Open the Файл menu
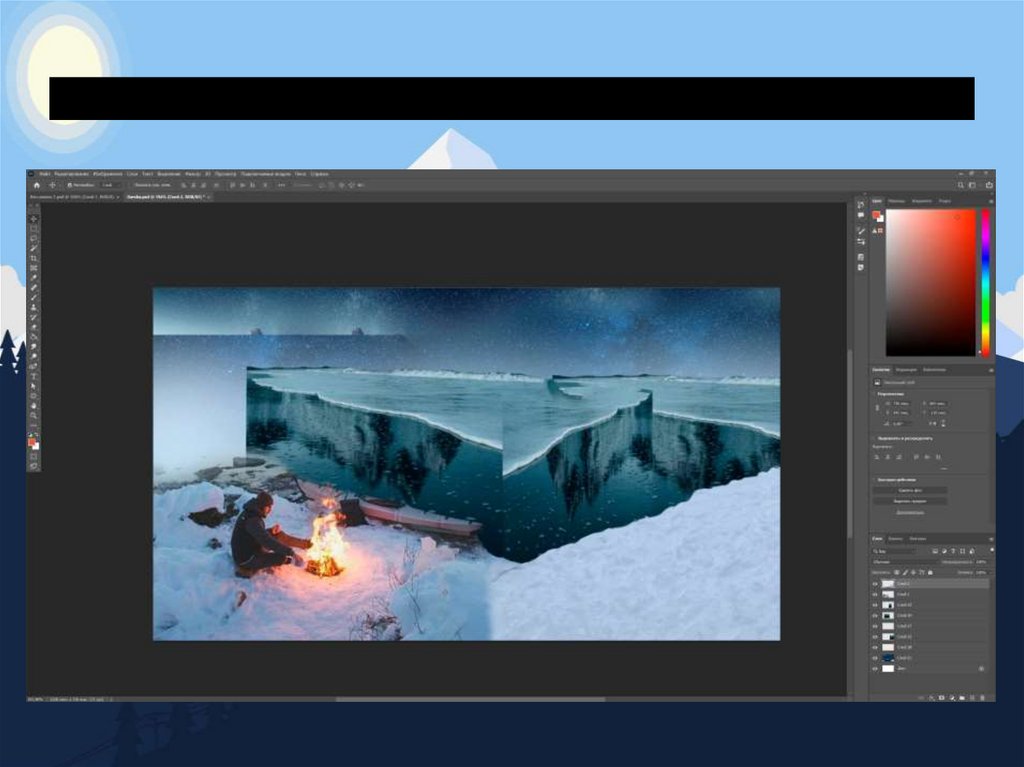Viewport: 1024px width, 767px height. [45, 174]
